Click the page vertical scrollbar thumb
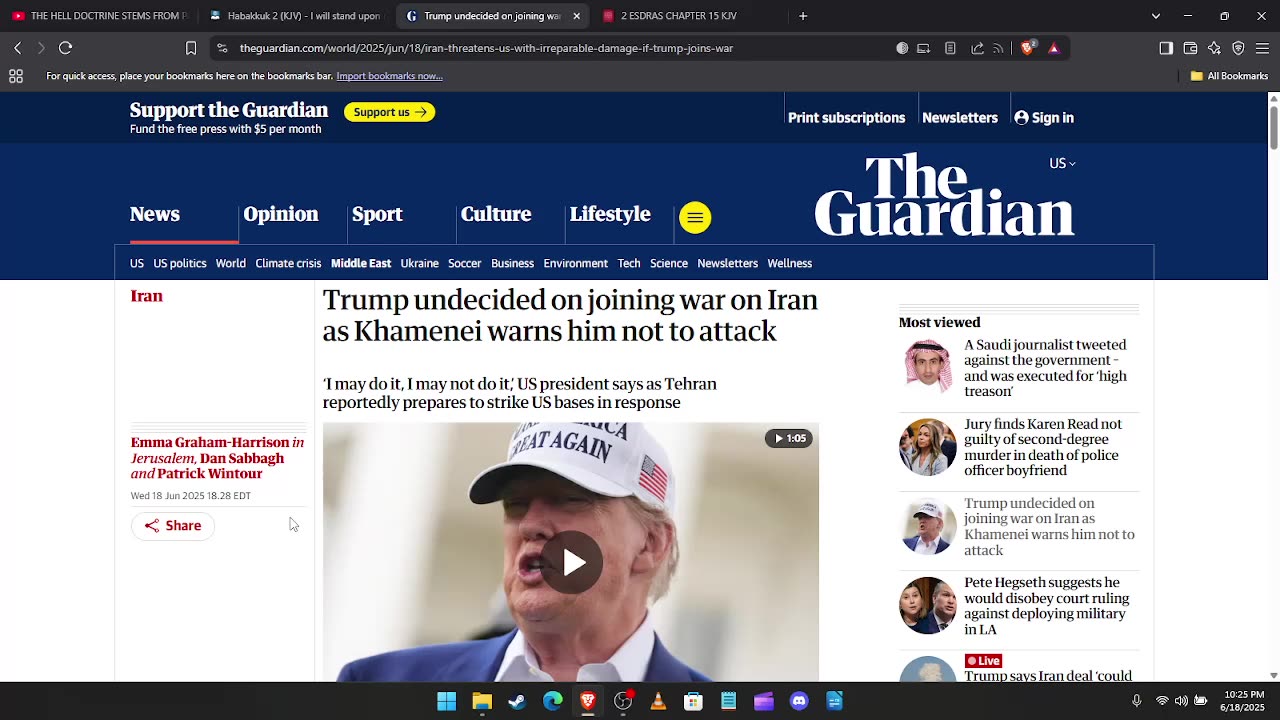Image resolution: width=1280 pixels, height=720 pixels. coord(1273,125)
